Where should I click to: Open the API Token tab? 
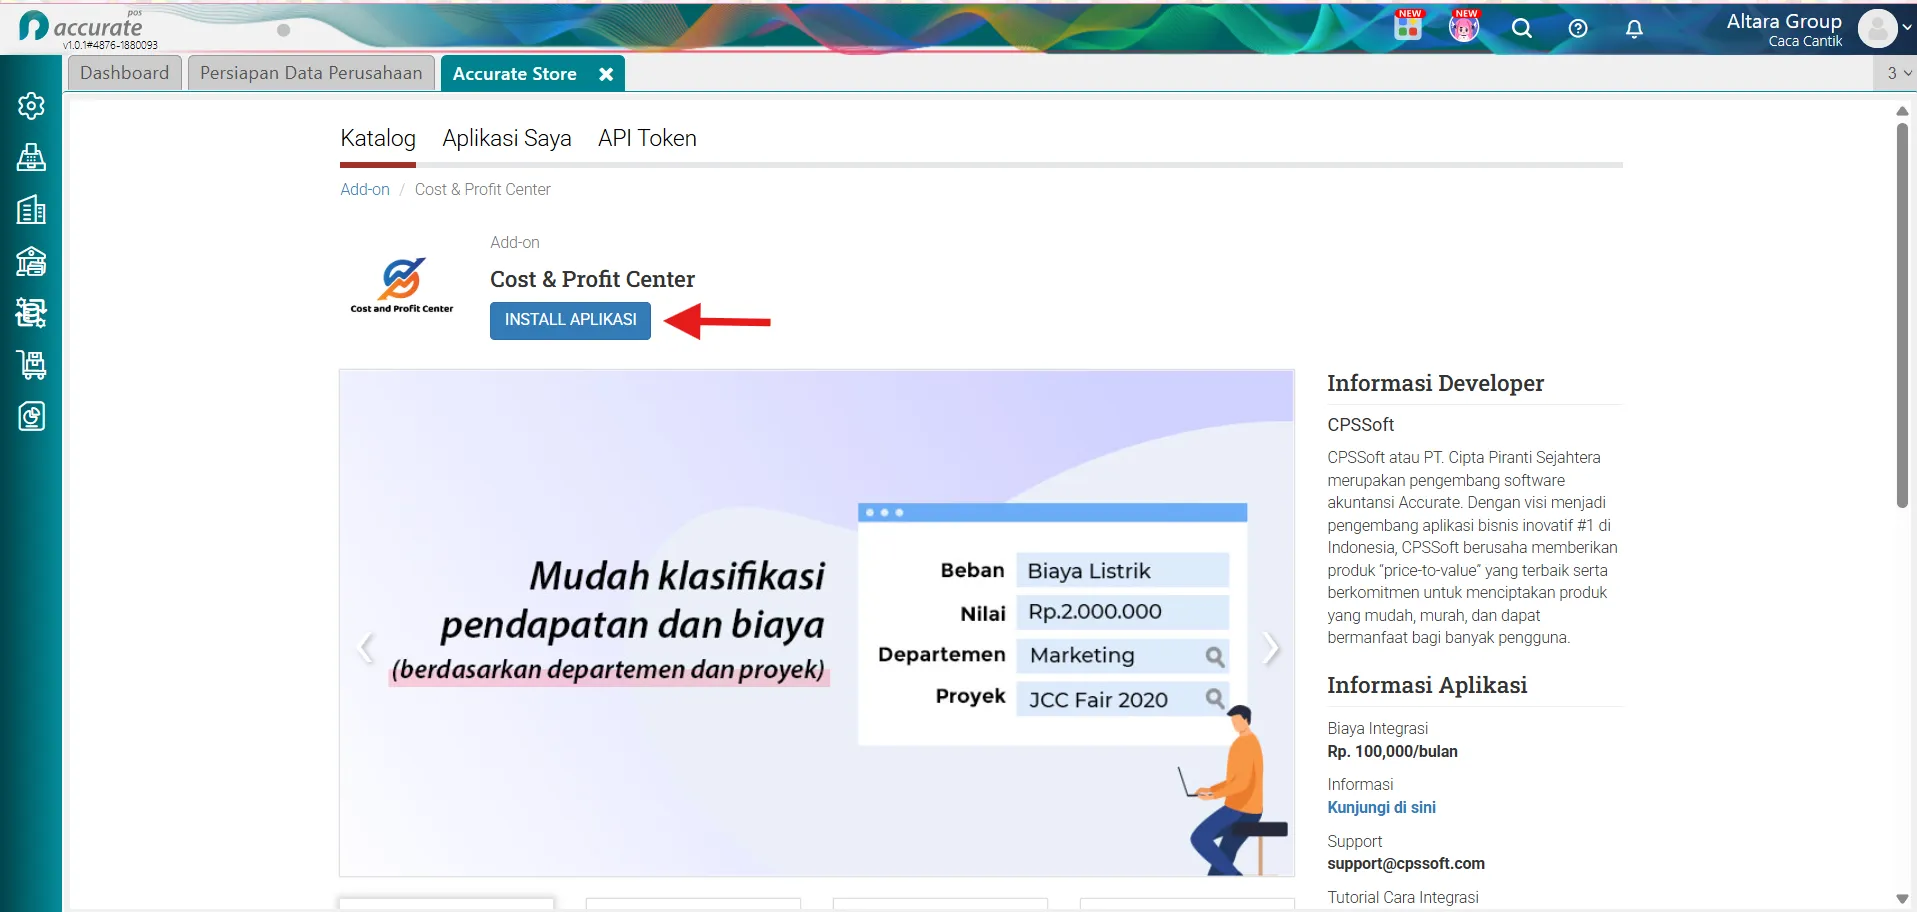[647, 138]
